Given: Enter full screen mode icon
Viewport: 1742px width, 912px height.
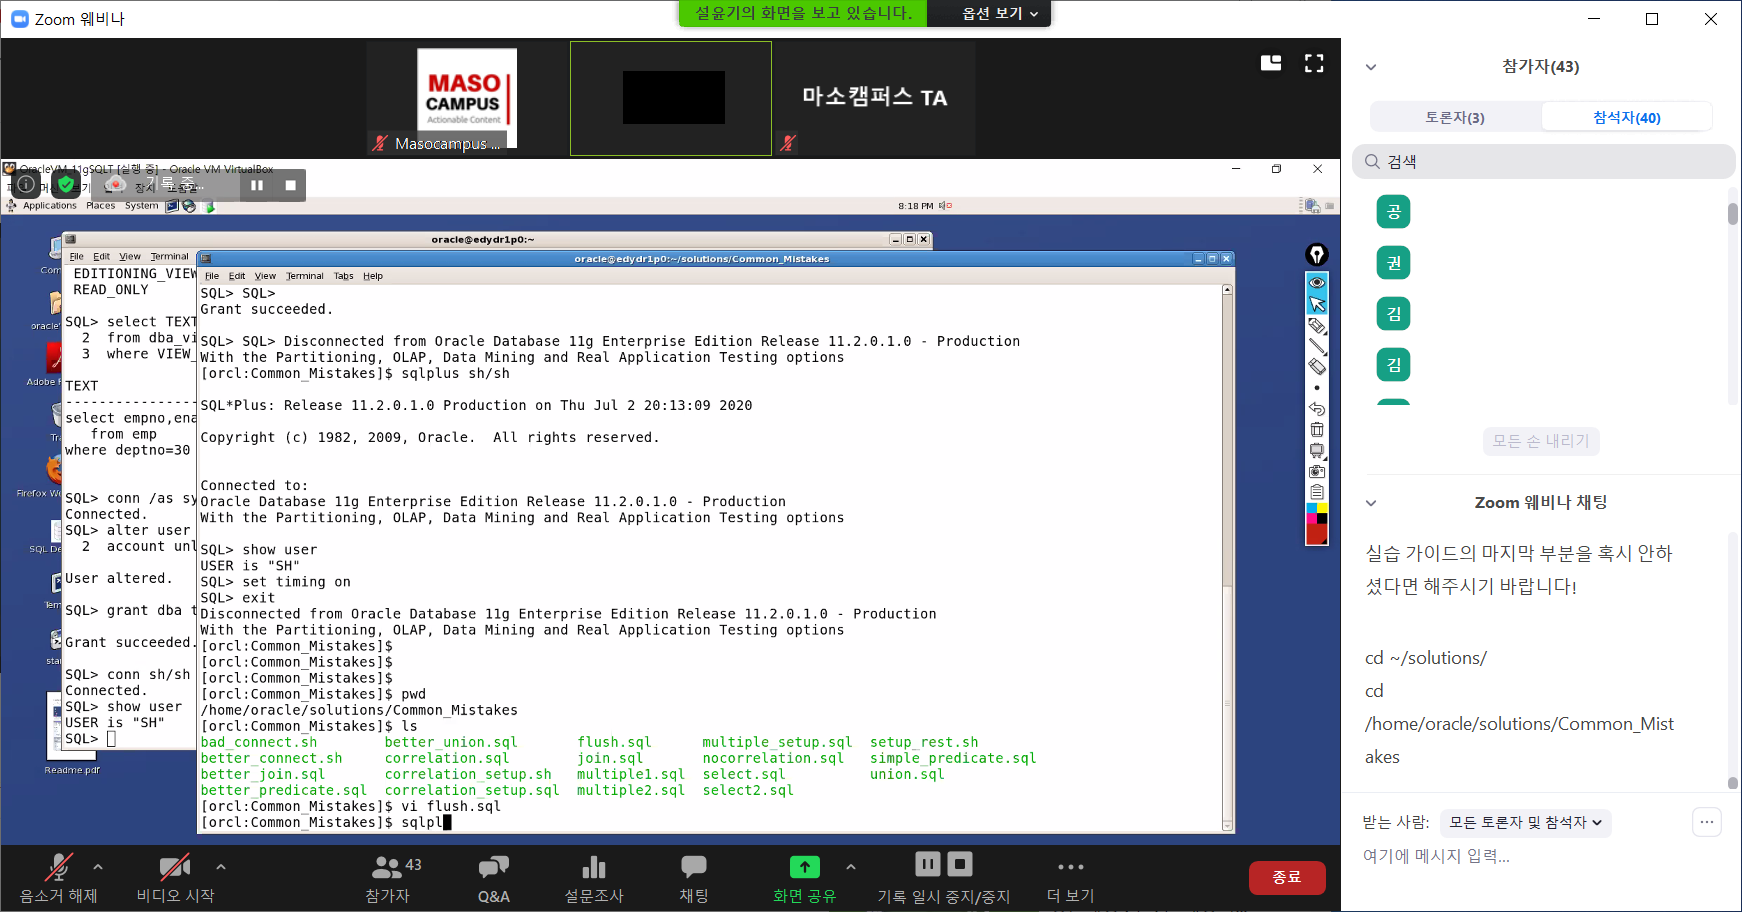Looking at the screenshot, I should point(1314,64).
